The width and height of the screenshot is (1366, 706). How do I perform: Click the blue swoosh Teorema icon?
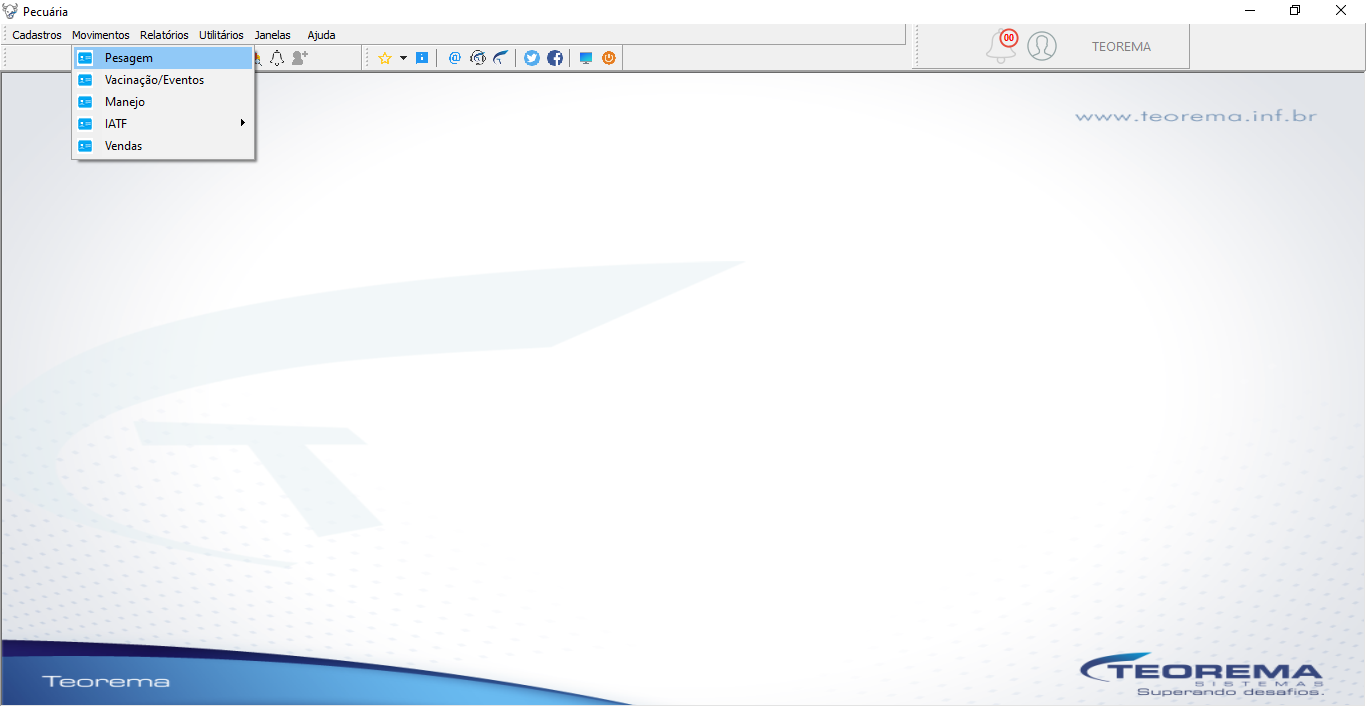coord(501,58)
